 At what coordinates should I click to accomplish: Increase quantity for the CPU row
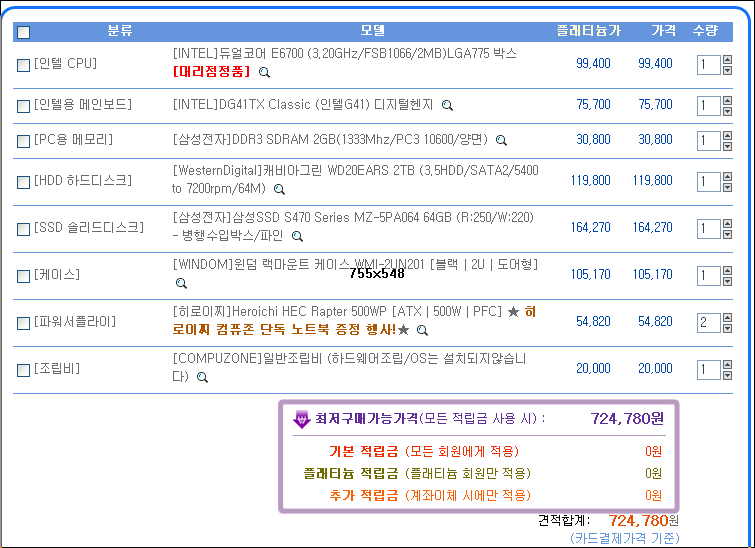pos(729,60)
